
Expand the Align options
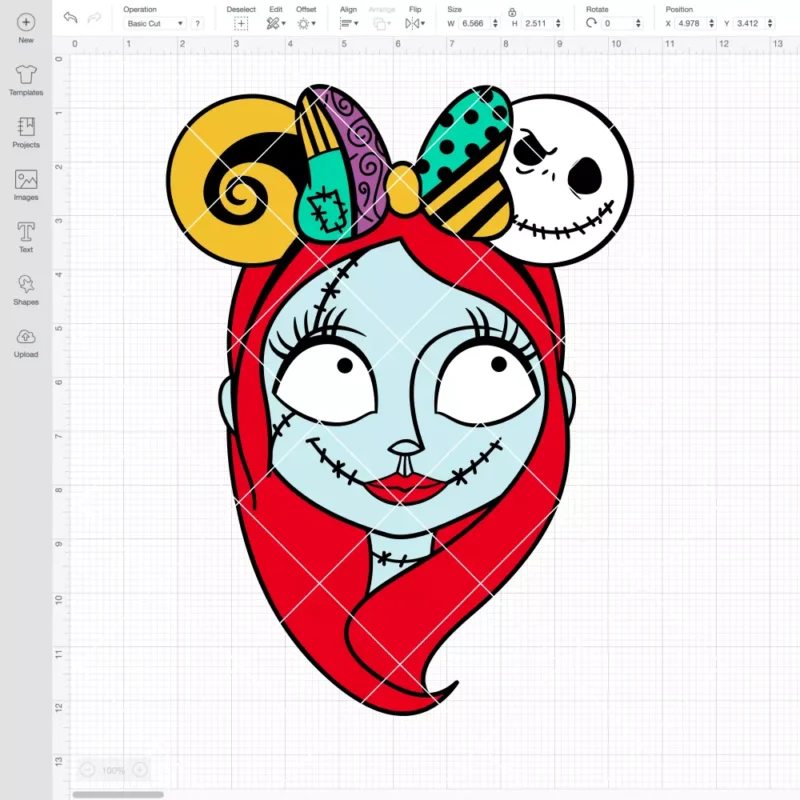pos(349,23)
